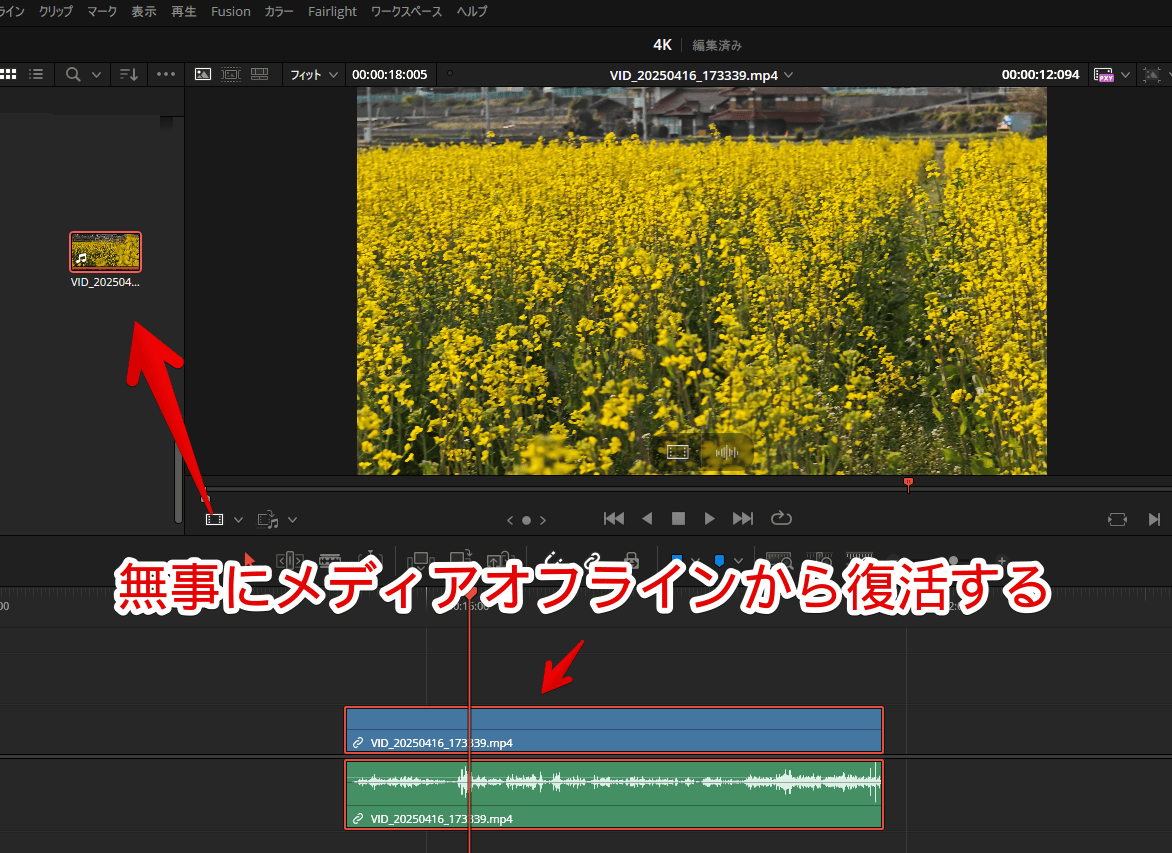This screenshot has height=853, width=1172.
Task: Open the media pool three-dots options menu
Action: point(166,74)
